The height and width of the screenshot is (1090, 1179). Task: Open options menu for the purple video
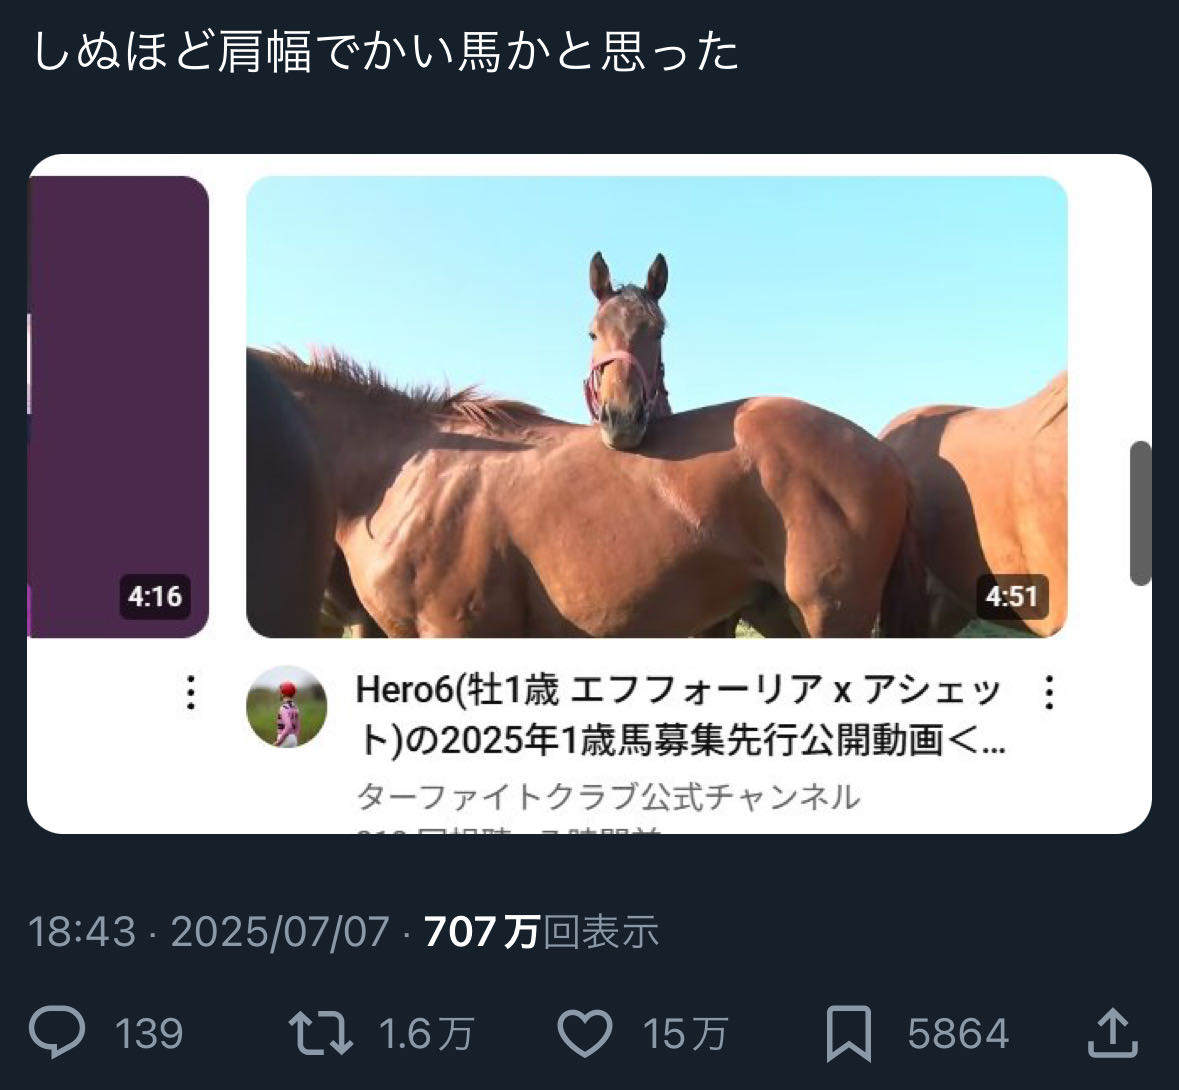(191, 692)
